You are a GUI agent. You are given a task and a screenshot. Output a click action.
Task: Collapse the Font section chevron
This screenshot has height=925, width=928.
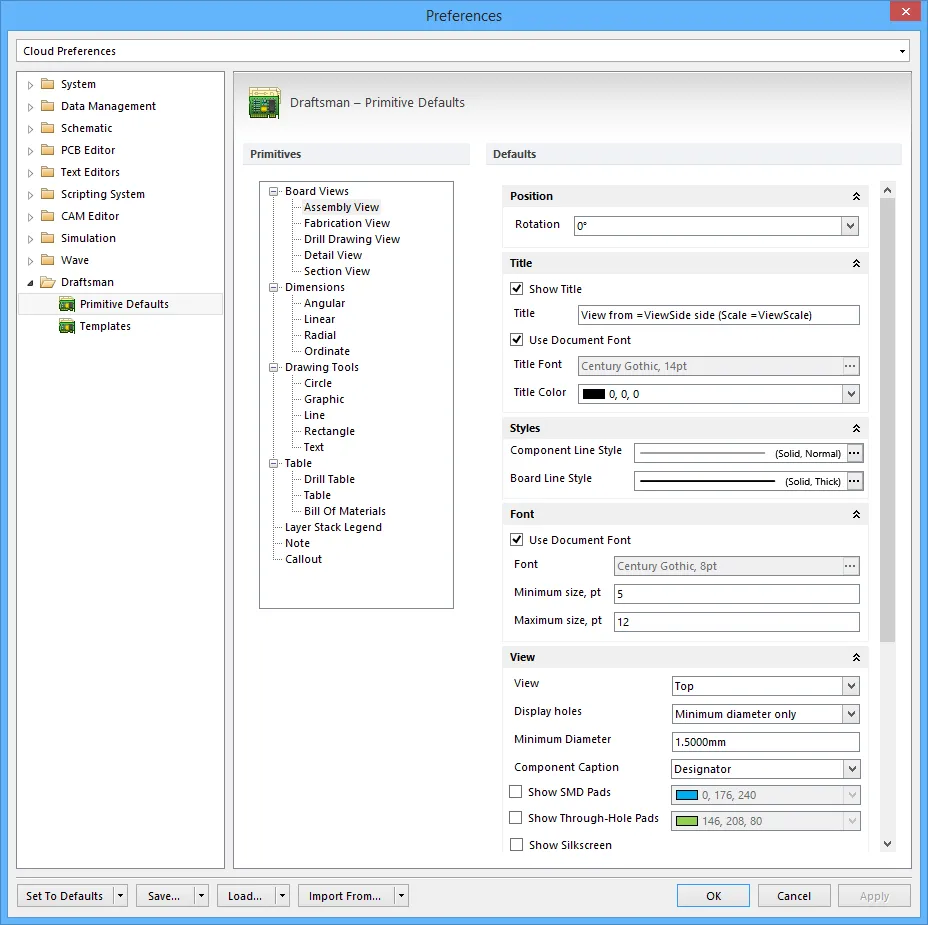click(x=856, y=515)
